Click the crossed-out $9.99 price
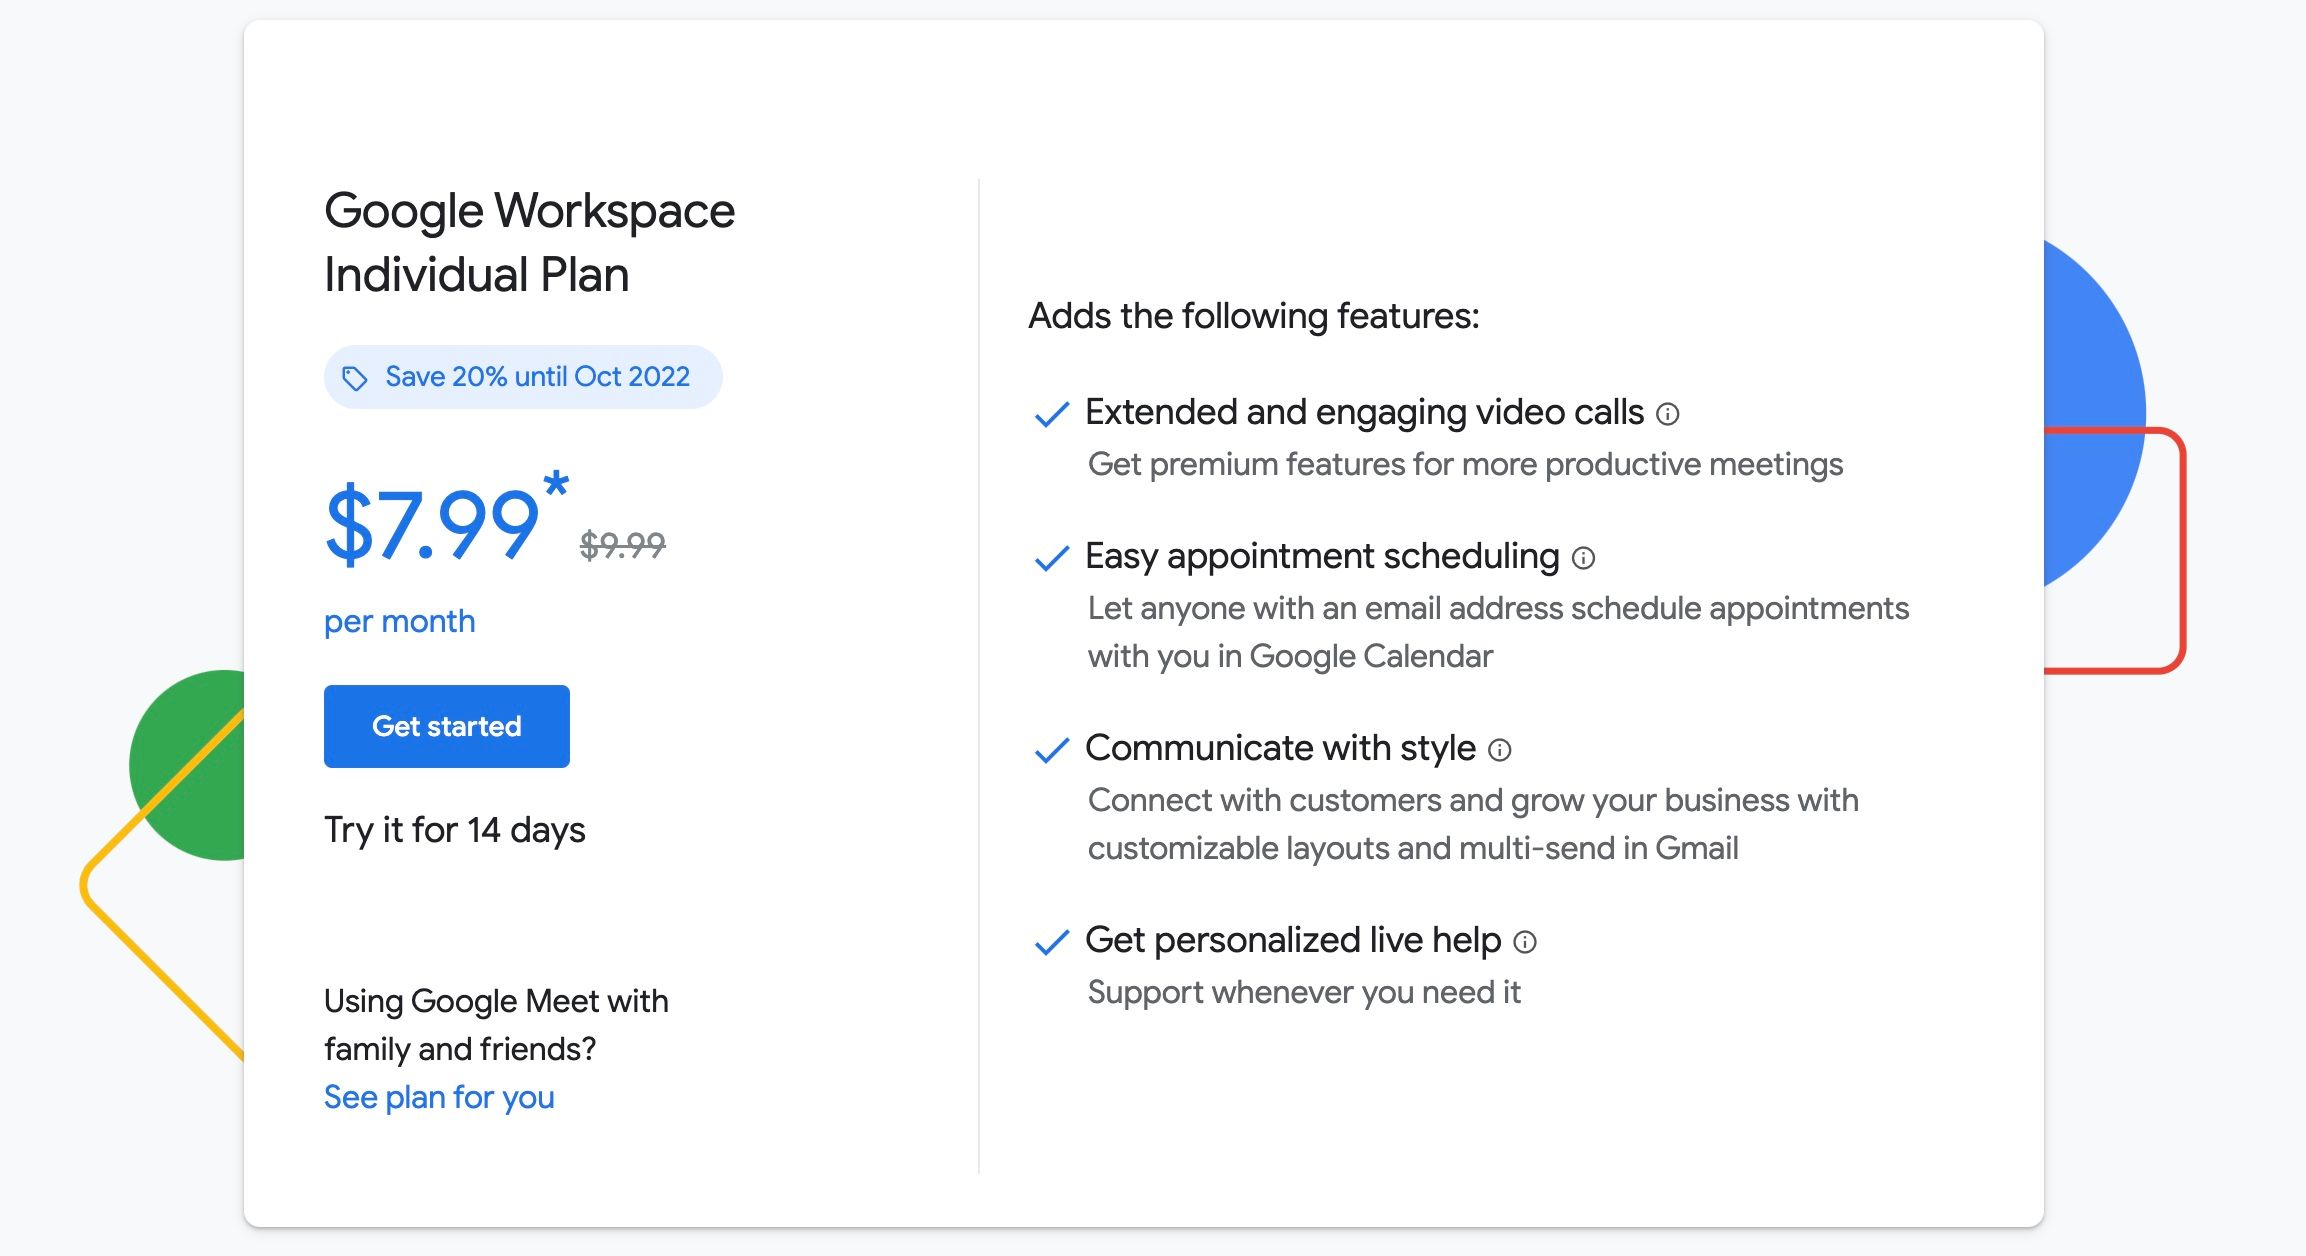 [x=622, y=545]
